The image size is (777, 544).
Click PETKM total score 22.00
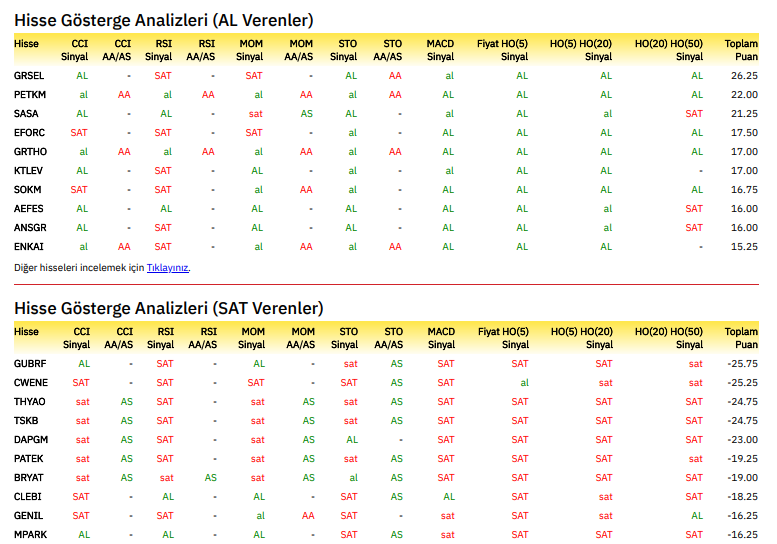point(744,95)
